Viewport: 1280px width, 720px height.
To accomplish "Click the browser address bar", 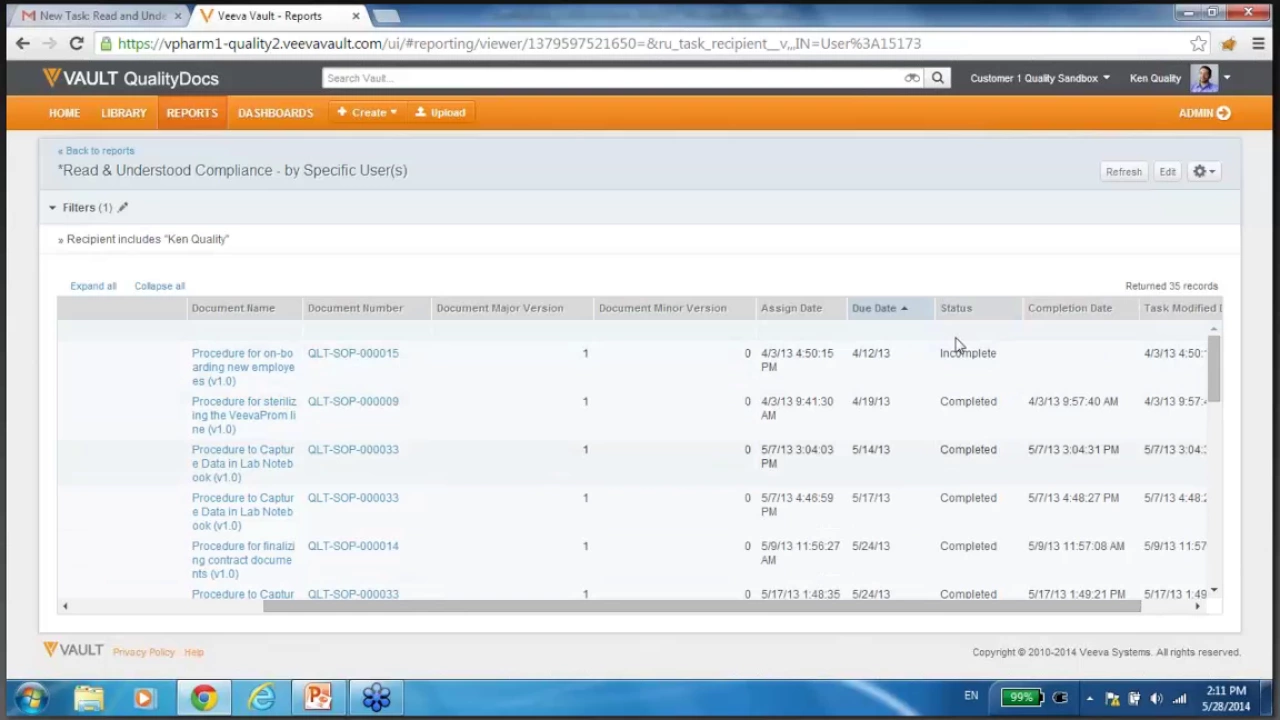I will (x=640, y=43).
